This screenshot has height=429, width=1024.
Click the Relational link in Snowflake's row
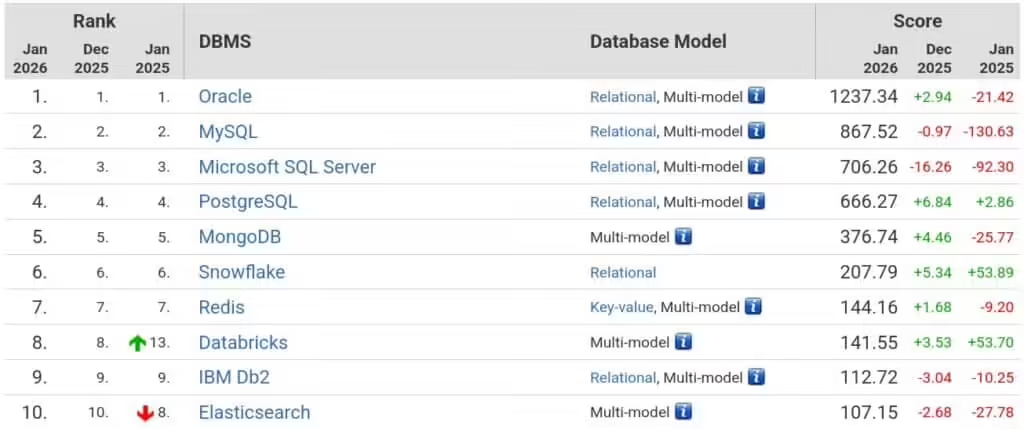click(x=623, y=272)
